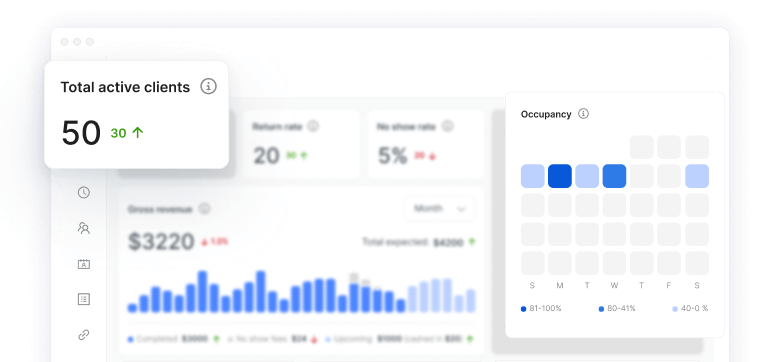Click the Gross revenue heading
Viewport: 760px width, 362px height.
[x=160, y=209]
